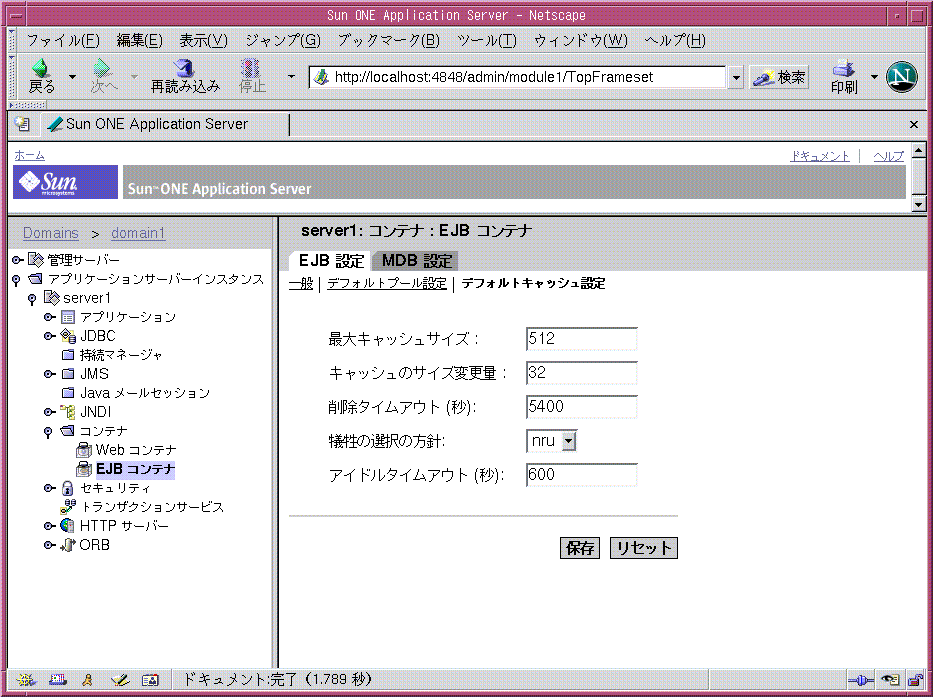Click the Navigator icon in status bar

coord(26,680)
